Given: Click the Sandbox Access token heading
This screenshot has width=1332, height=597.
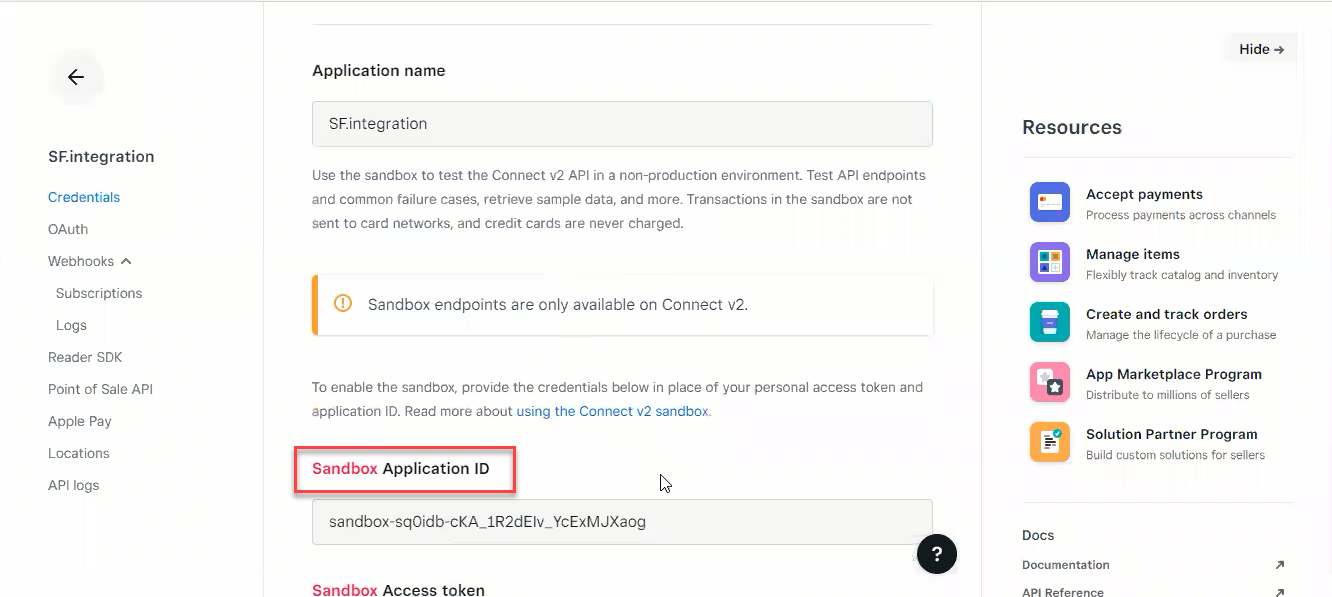Looking at the screenshot, I should 398,590.
